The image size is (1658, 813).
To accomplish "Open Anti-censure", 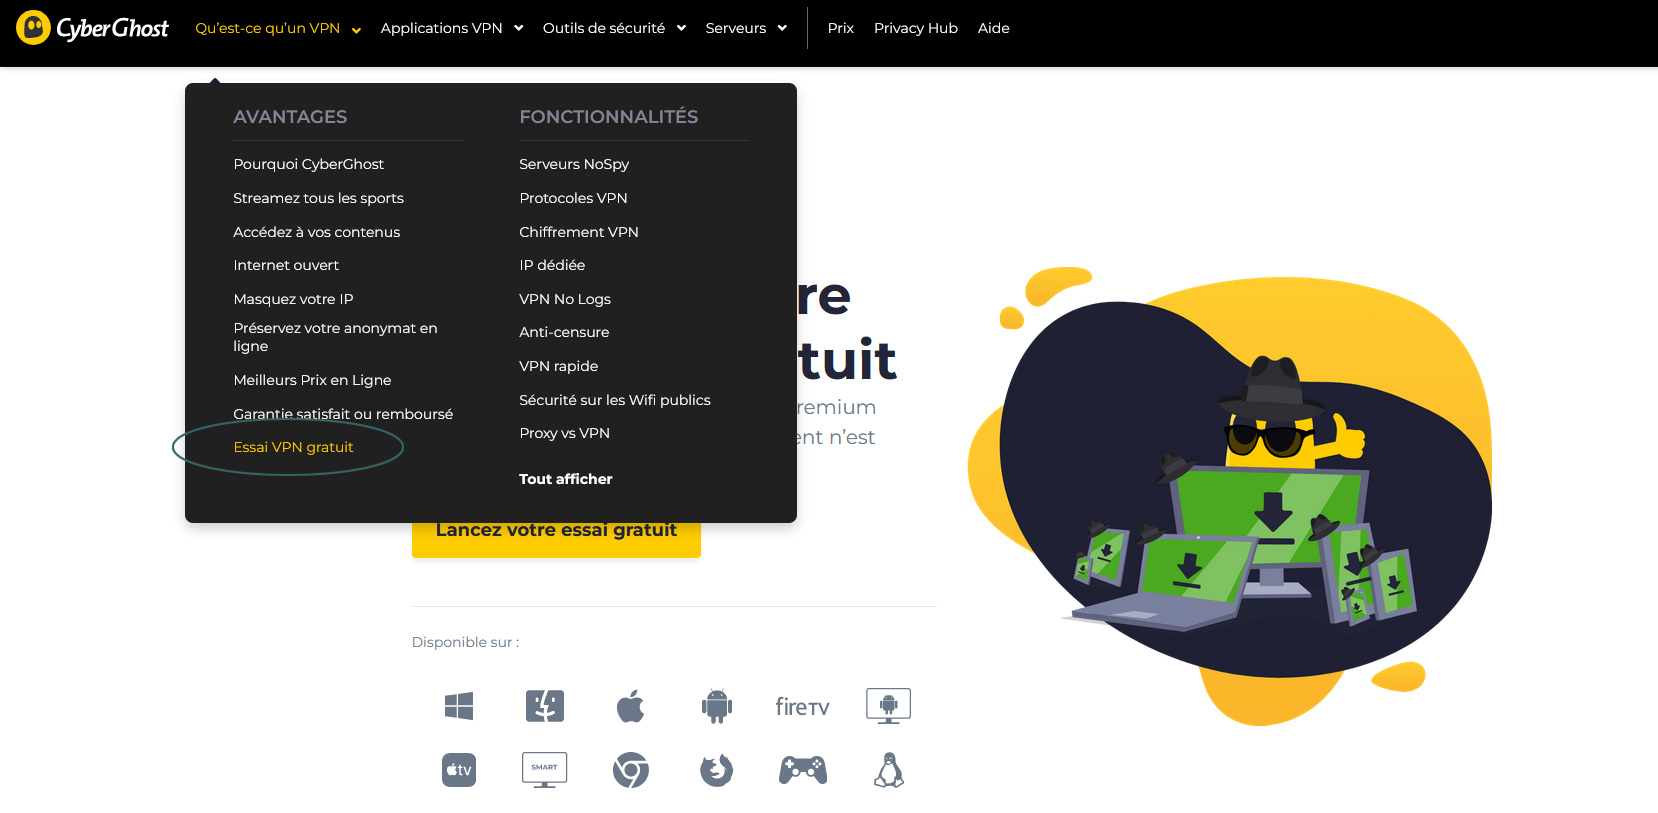I will (564, 332).
